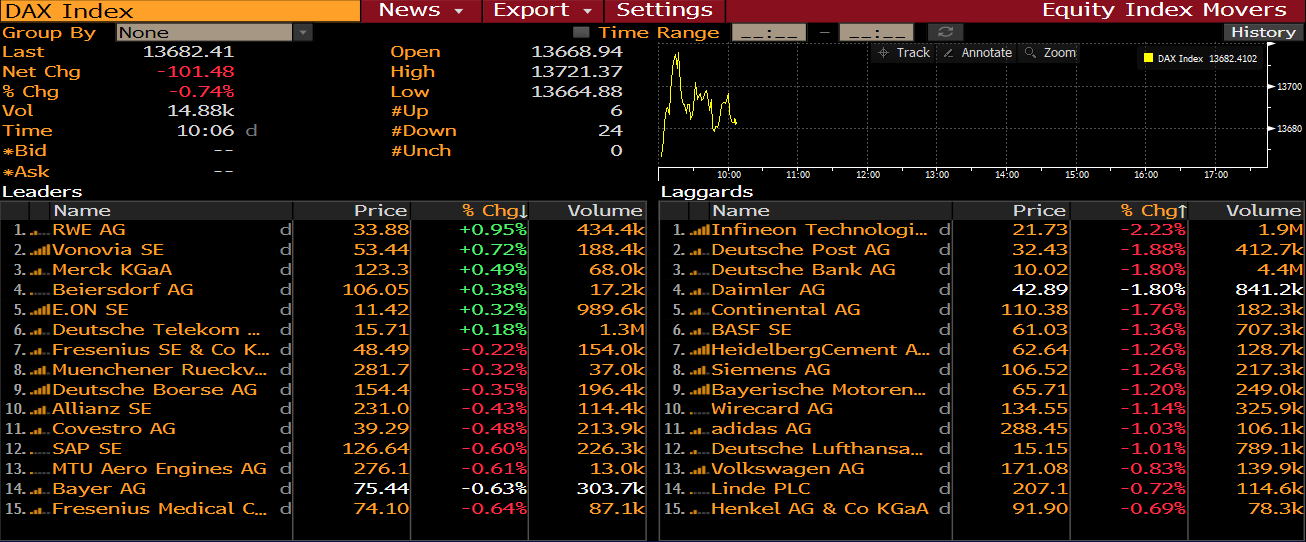Image resolution: width=1306 pixels, height=542 pixels.
Task: Click signal bars icon beside Siemens AG
Action: click(699, 370)
